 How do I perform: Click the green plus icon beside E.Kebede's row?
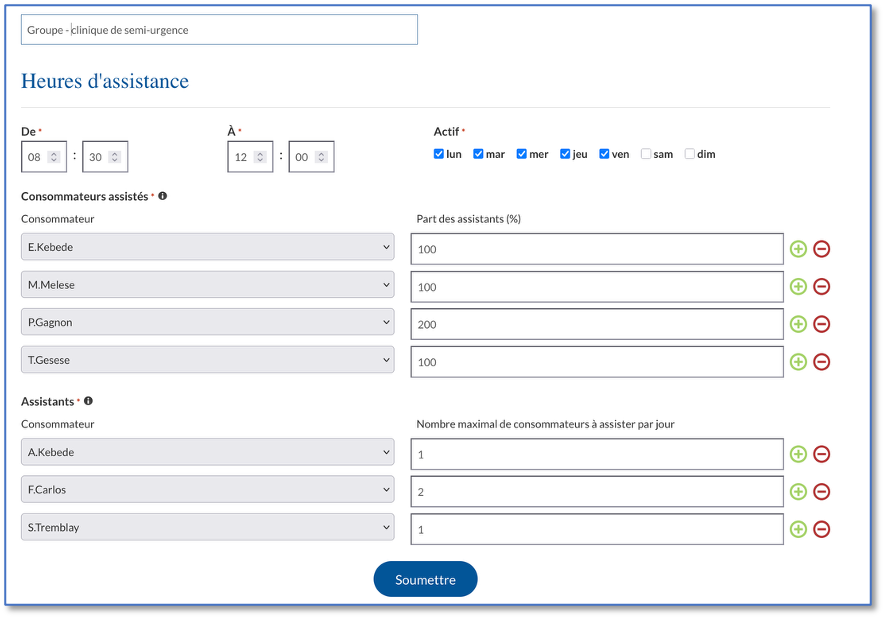point(798,248)
